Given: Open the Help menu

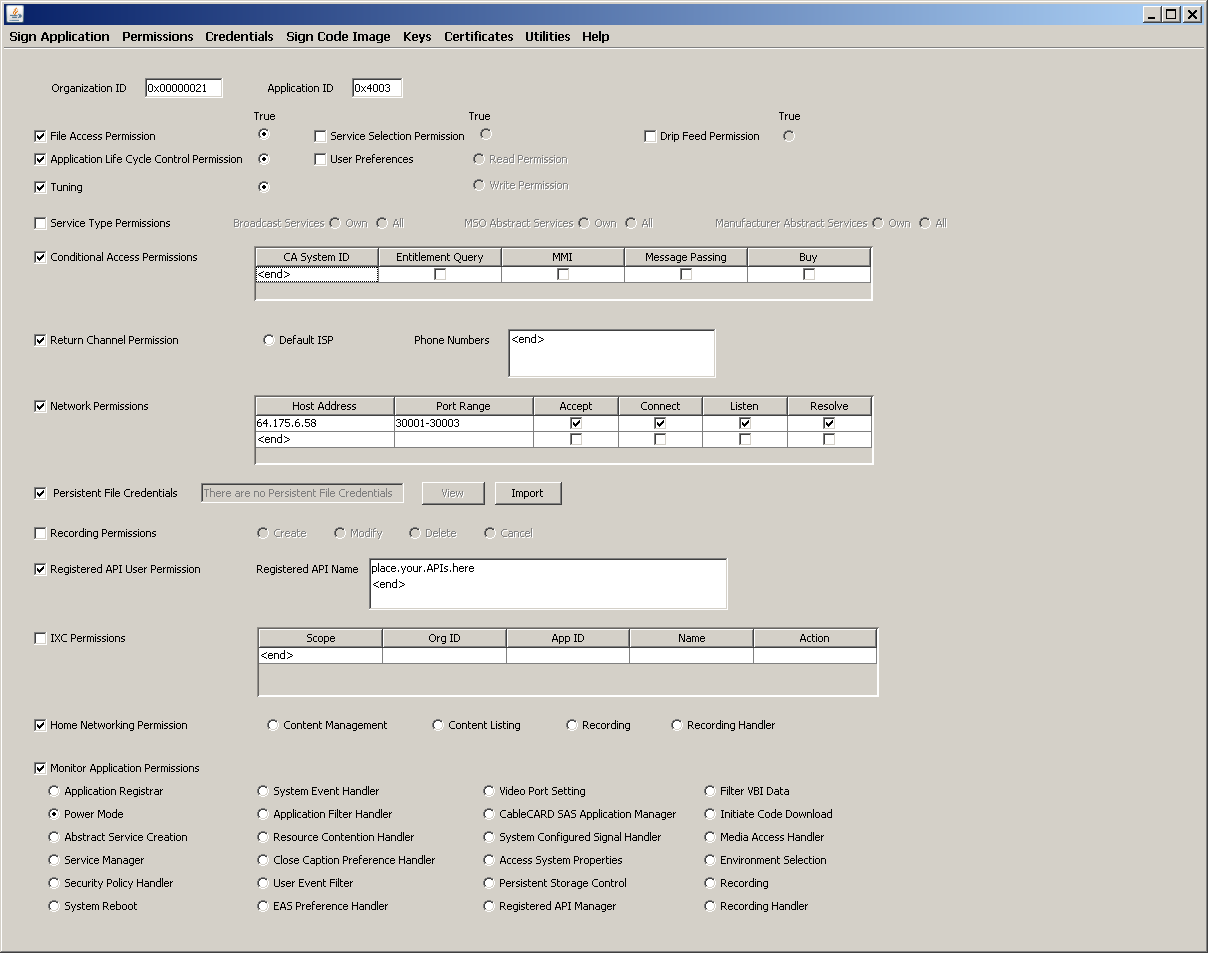Looking at the screenshot, I should [x=596, y=37].
